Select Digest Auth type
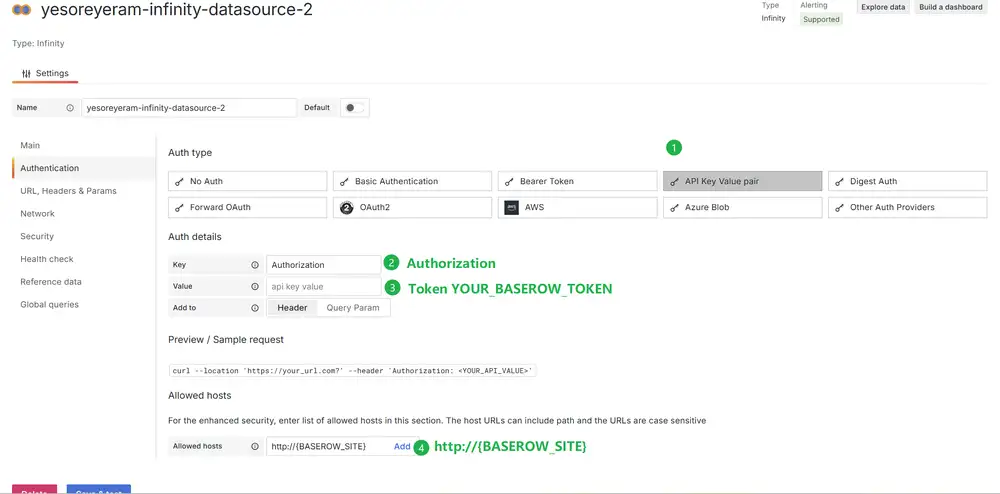 [x=908, y=181]
